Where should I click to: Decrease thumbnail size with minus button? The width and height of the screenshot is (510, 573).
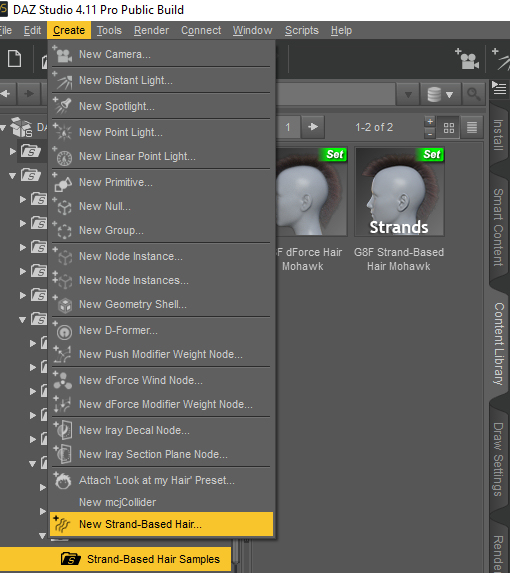[430, 133]
